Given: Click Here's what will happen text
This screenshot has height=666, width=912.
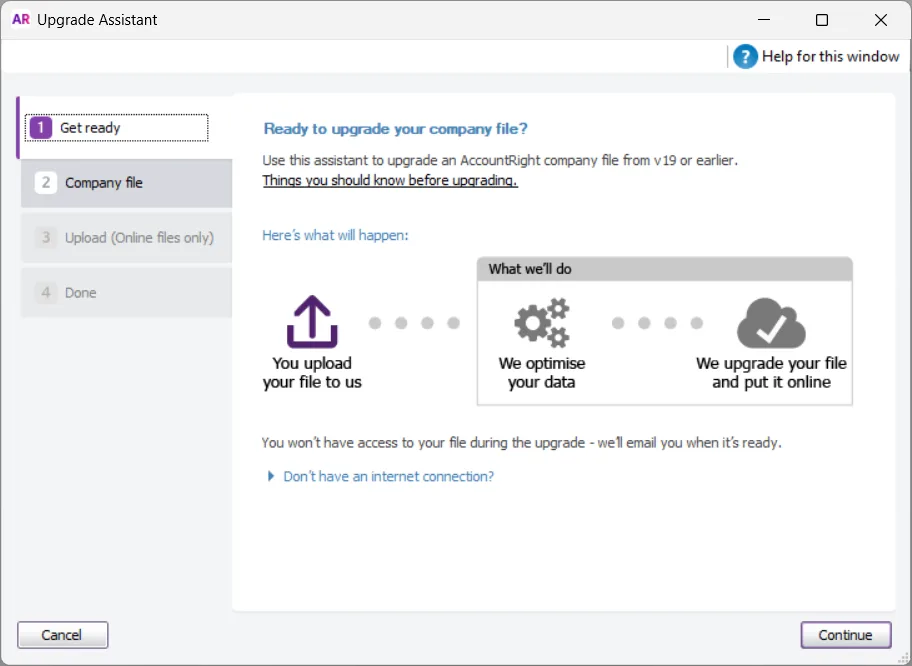Looking at the screenshot, I should pyautogui.click(x=336, y=235).
